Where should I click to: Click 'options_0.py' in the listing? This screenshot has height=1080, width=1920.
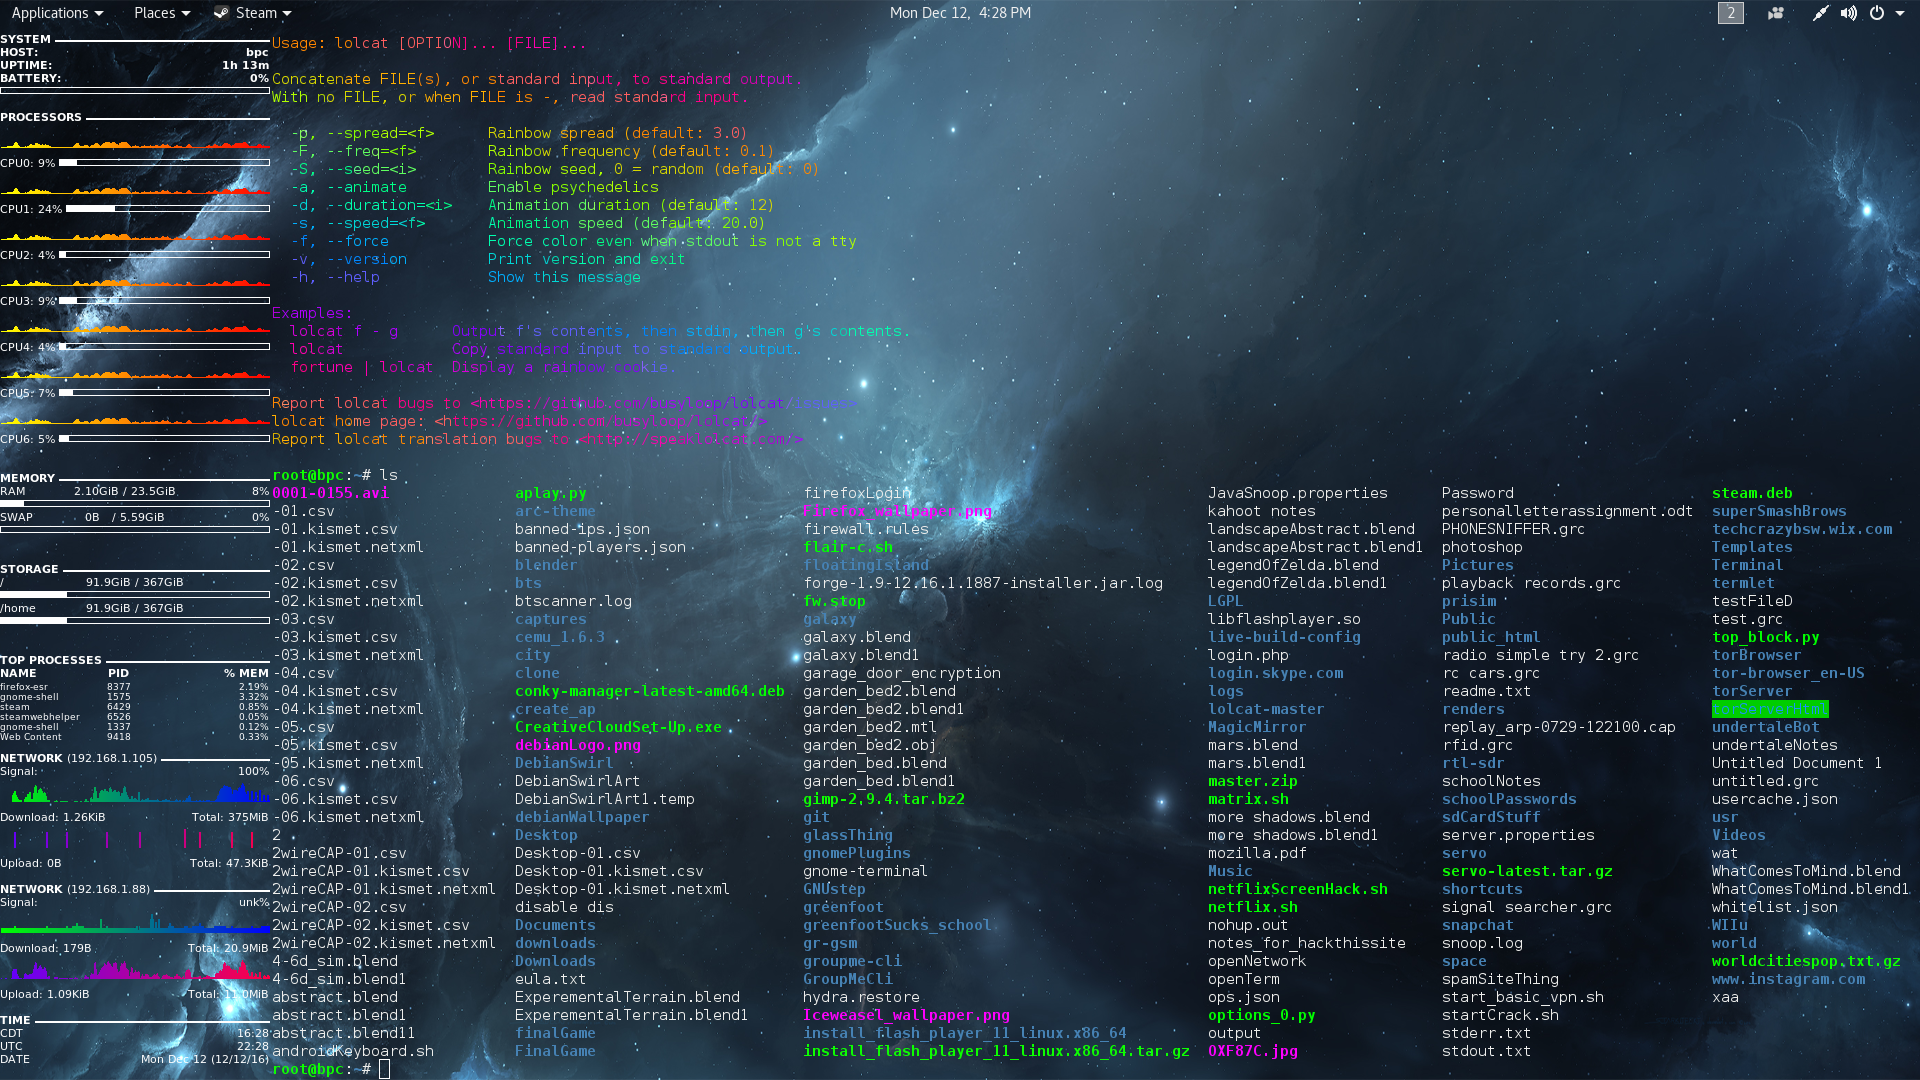[x=1262, y=1015]
